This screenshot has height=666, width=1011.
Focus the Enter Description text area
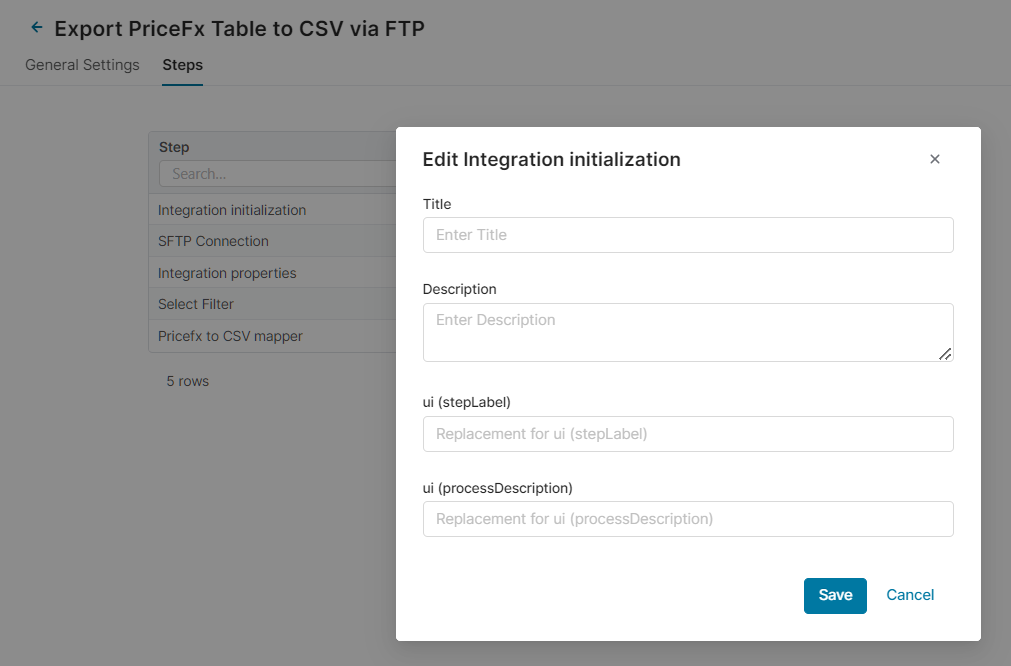(686, 331)
